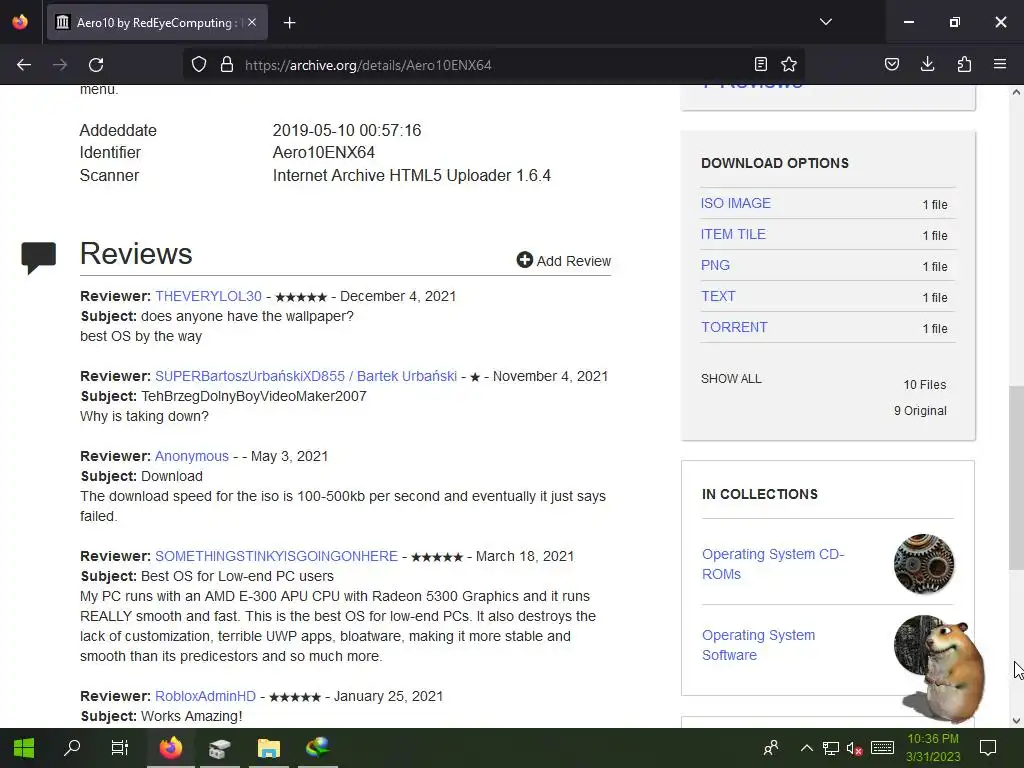Open the extensions puzzle icon
Image resolution: width=1024 pixels, height=768 pixels.
coord(964,64)
